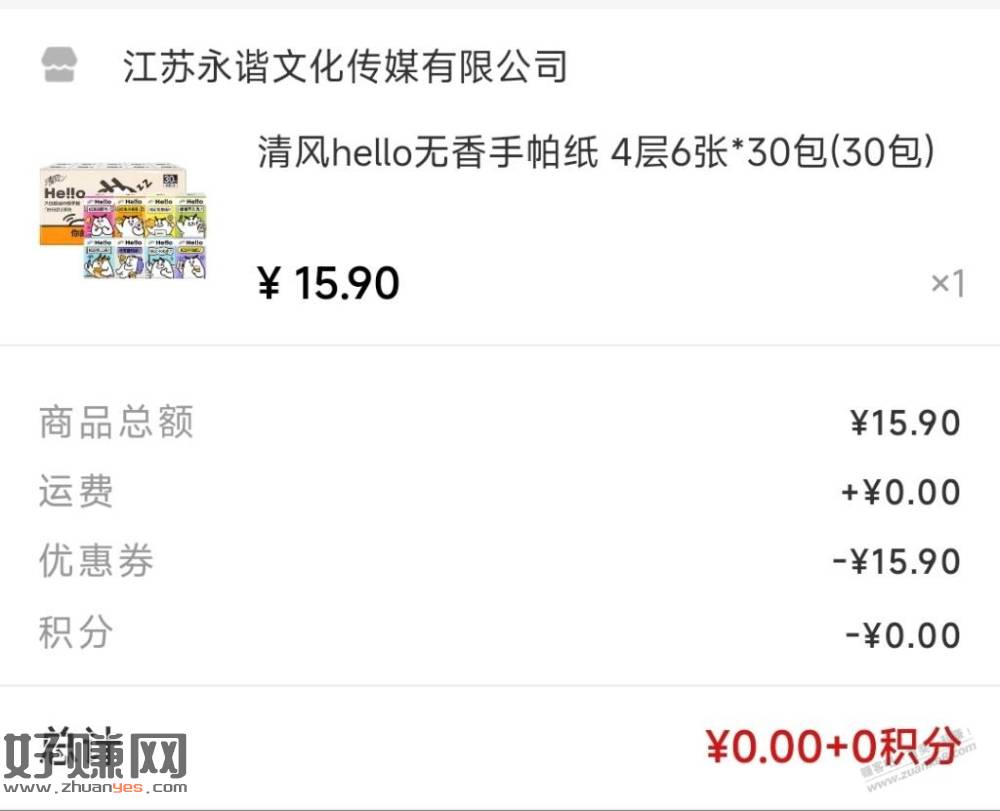1000x811 pixels.
Task: Tap the ×1 quantity indicator
Action: click(948, 283)
